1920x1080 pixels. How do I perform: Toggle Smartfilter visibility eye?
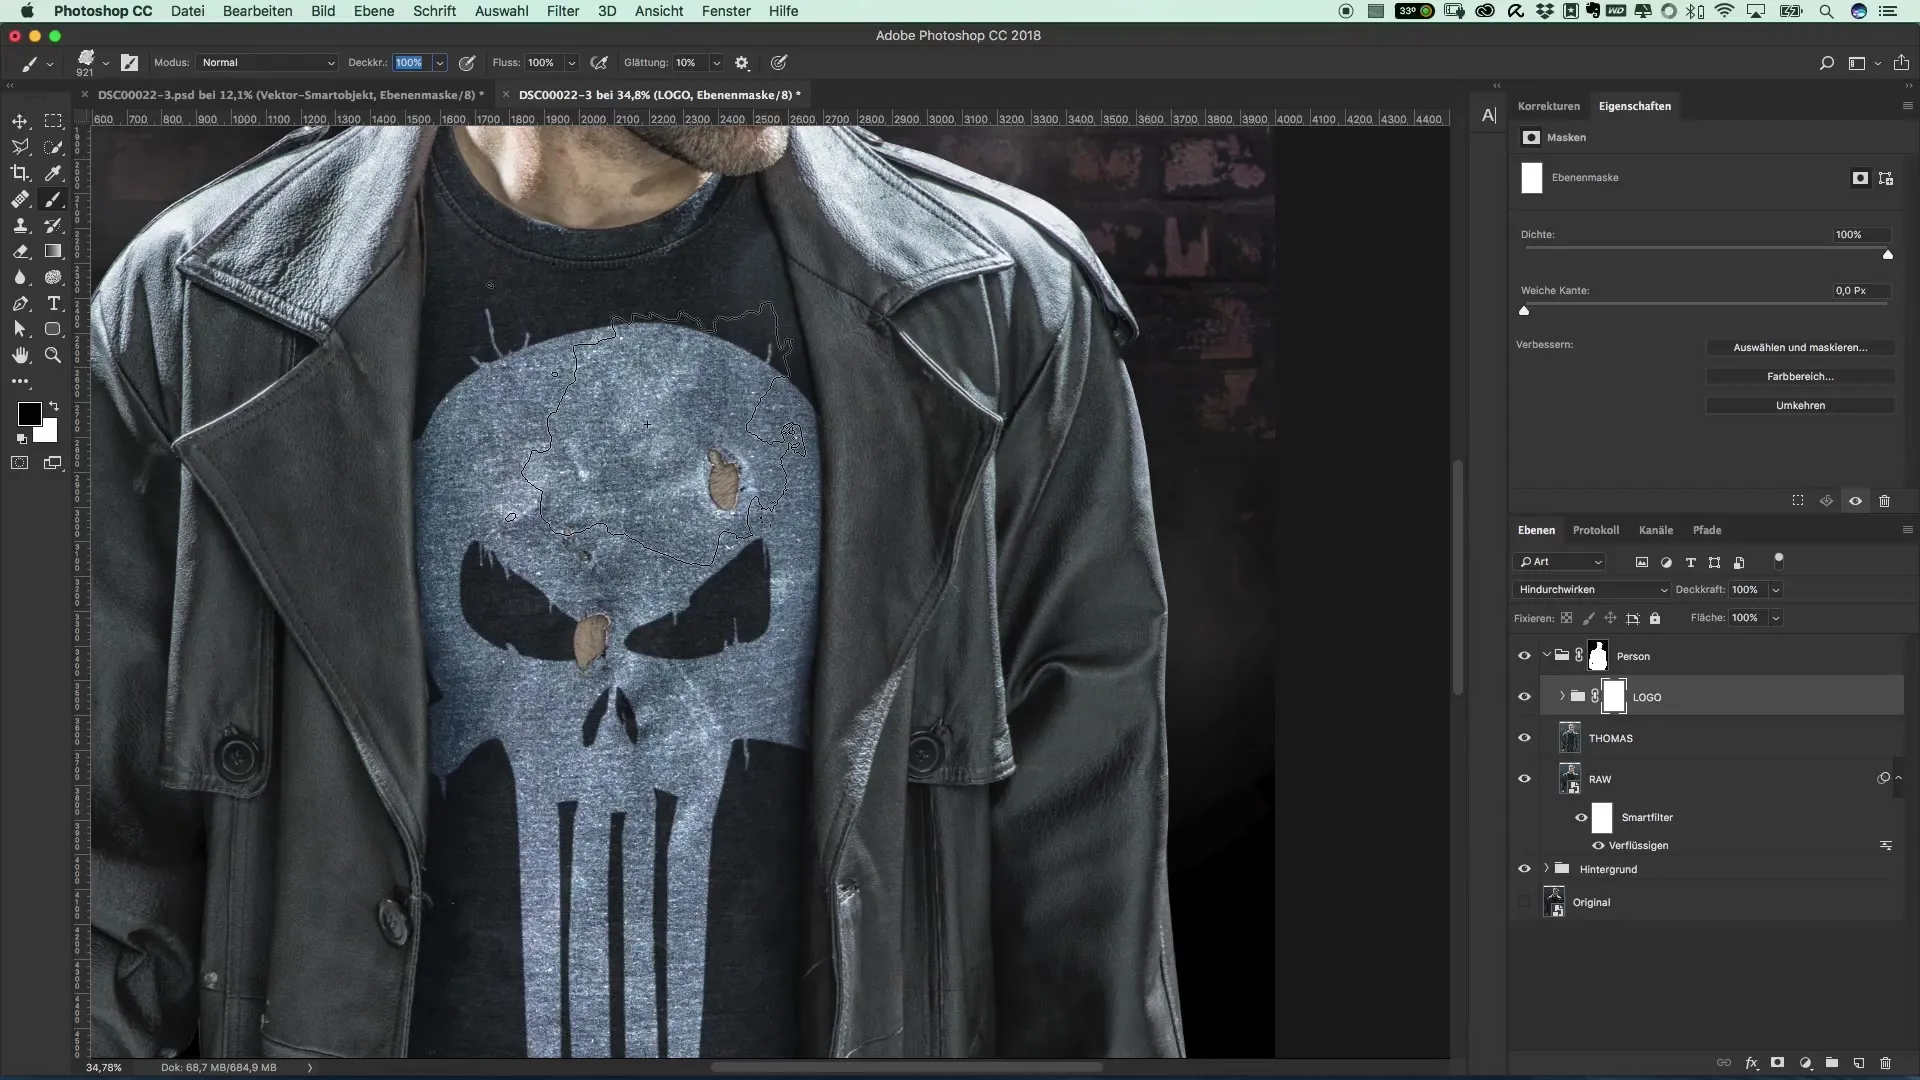pyautogui.click(x=1581, y=817)
